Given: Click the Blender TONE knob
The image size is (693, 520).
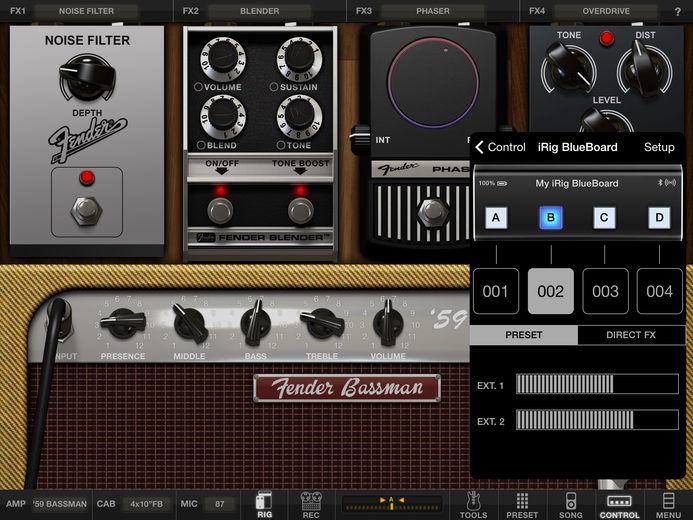Looking at the screenshot, I should point(299,117).
